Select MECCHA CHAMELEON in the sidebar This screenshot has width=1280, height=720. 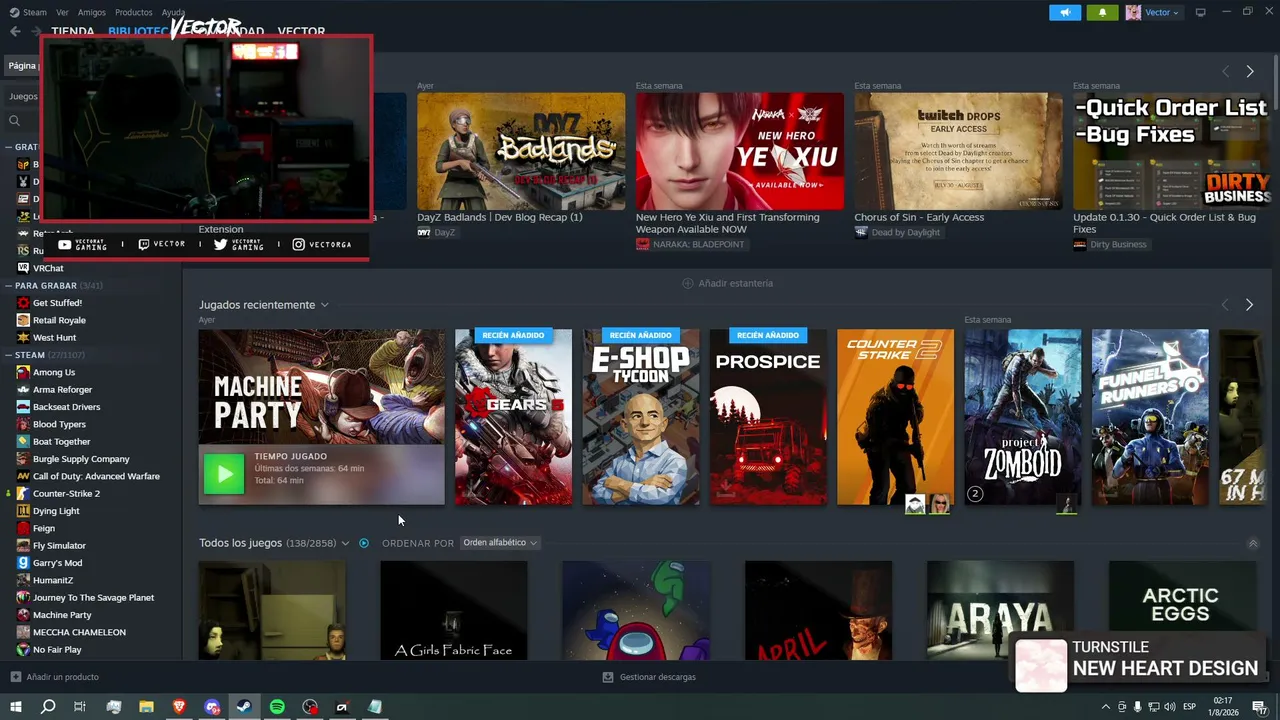[x=79, y=633]
